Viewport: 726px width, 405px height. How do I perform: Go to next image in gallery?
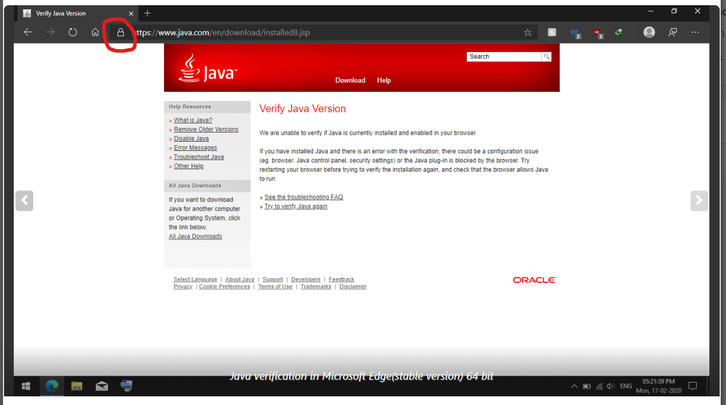click(699, 200)
